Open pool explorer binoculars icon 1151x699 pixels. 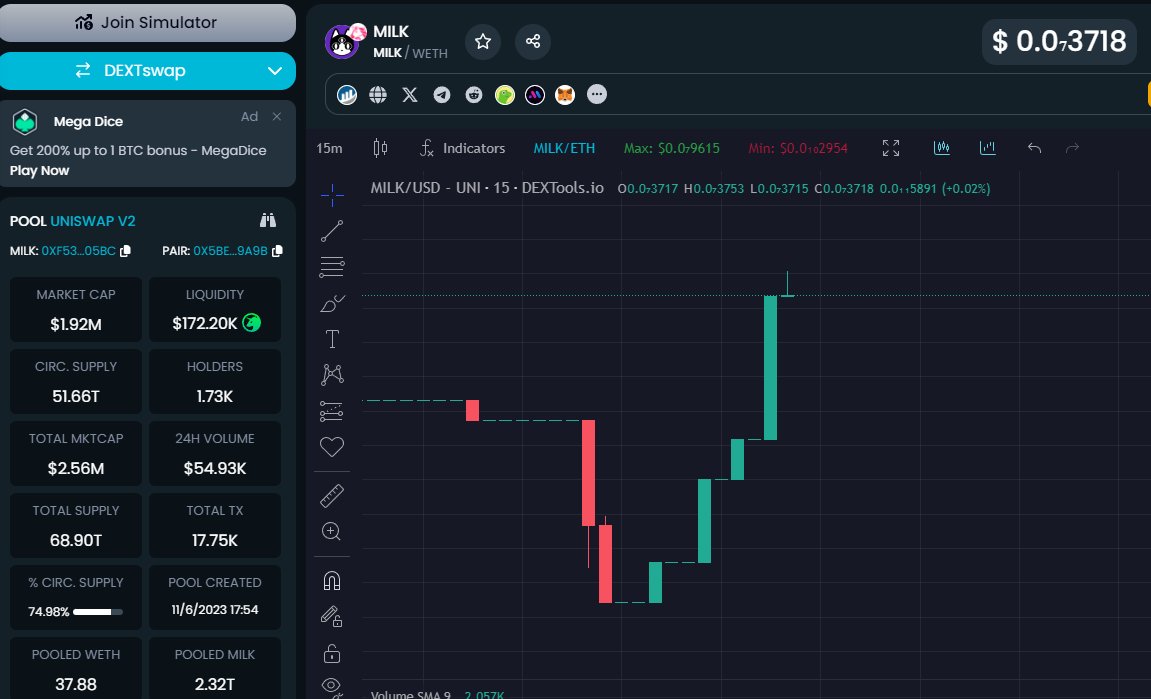click(x=268, y=220)
